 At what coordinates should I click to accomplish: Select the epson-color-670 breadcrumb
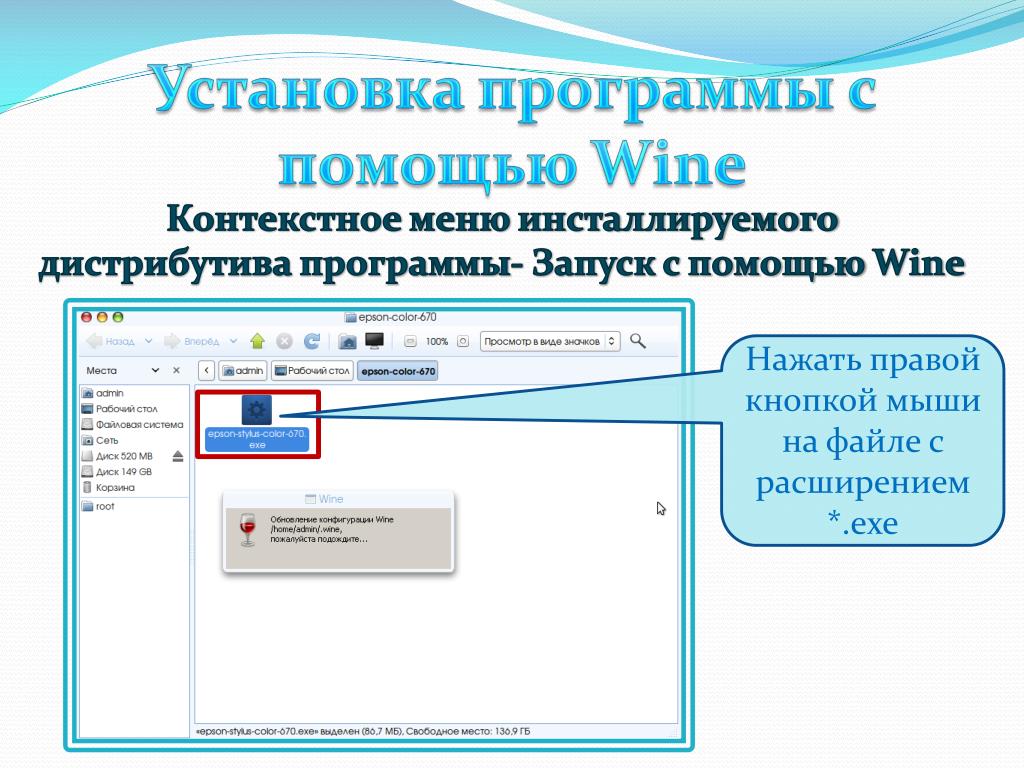[x=398, y=371]
